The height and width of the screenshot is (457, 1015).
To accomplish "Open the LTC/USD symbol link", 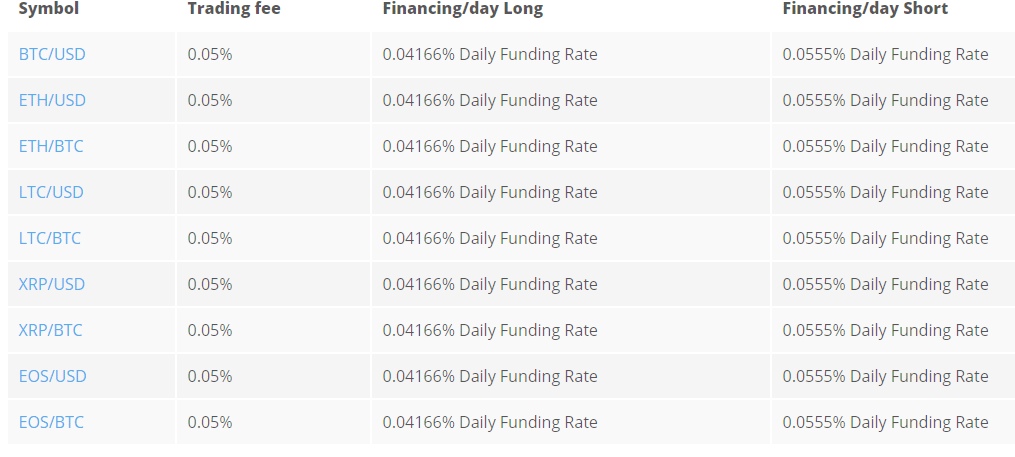I will (x=51, y=192).
